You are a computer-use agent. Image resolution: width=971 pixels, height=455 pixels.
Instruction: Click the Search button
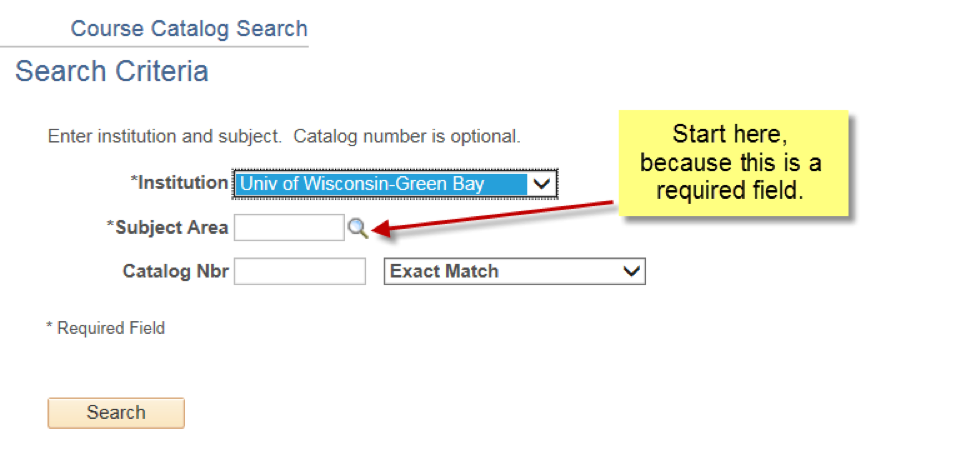click(x=116, y=413)
